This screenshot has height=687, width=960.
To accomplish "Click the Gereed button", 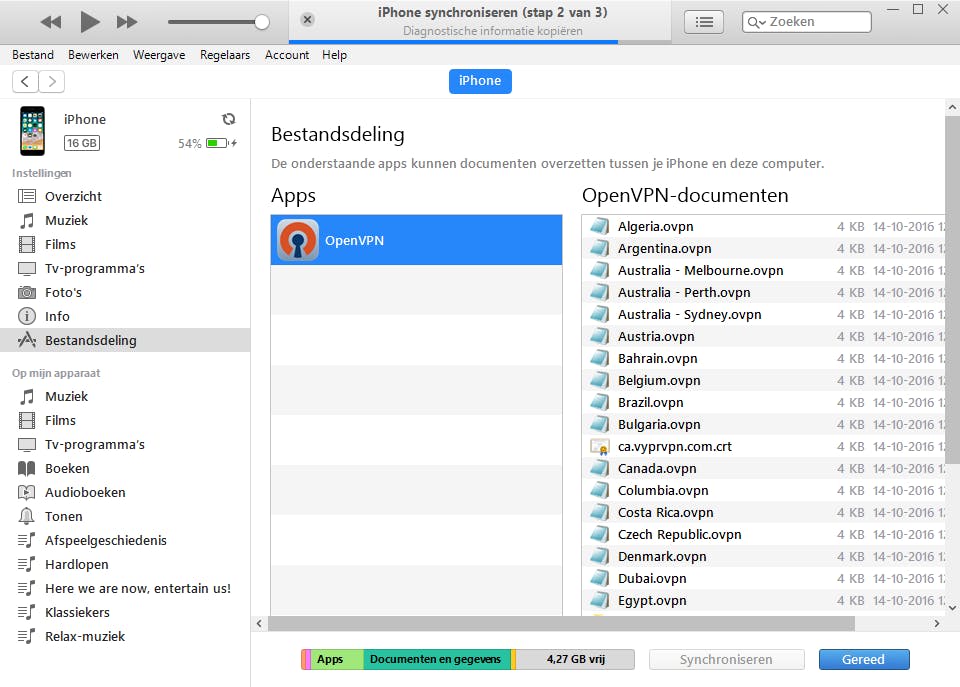I will coord(864,659).
